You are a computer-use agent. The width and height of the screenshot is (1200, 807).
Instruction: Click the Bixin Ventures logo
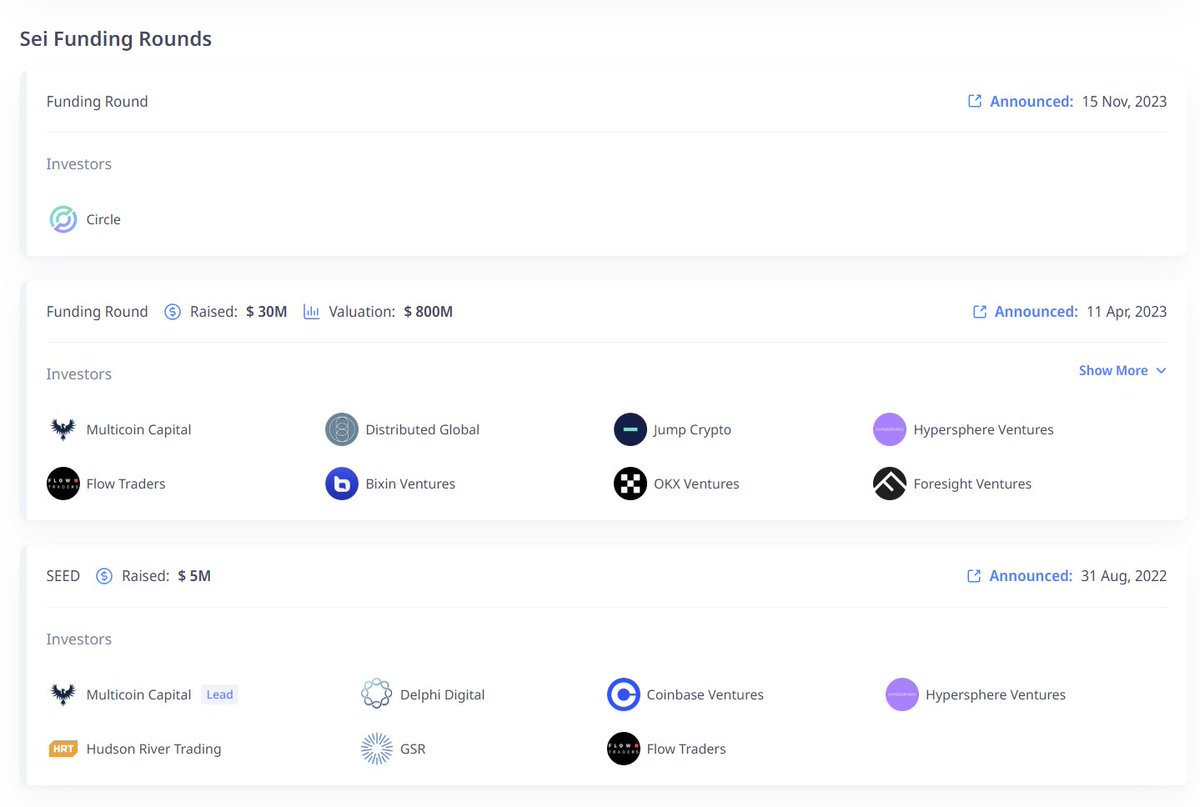coord(342,484)
